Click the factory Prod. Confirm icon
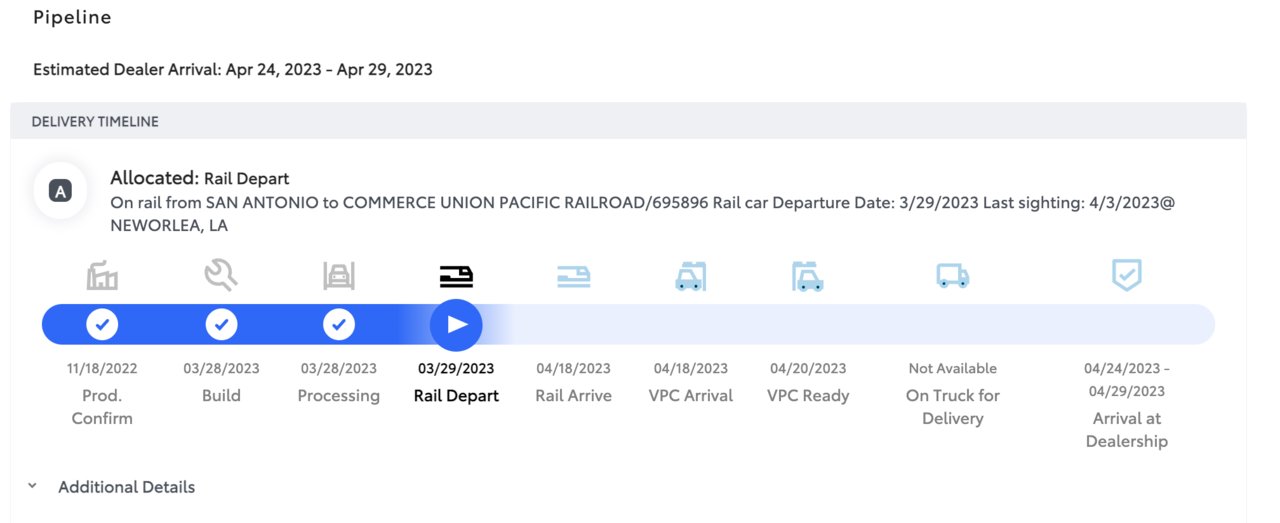This screenshot has width=1280, height=523. (x=102, y=275)
